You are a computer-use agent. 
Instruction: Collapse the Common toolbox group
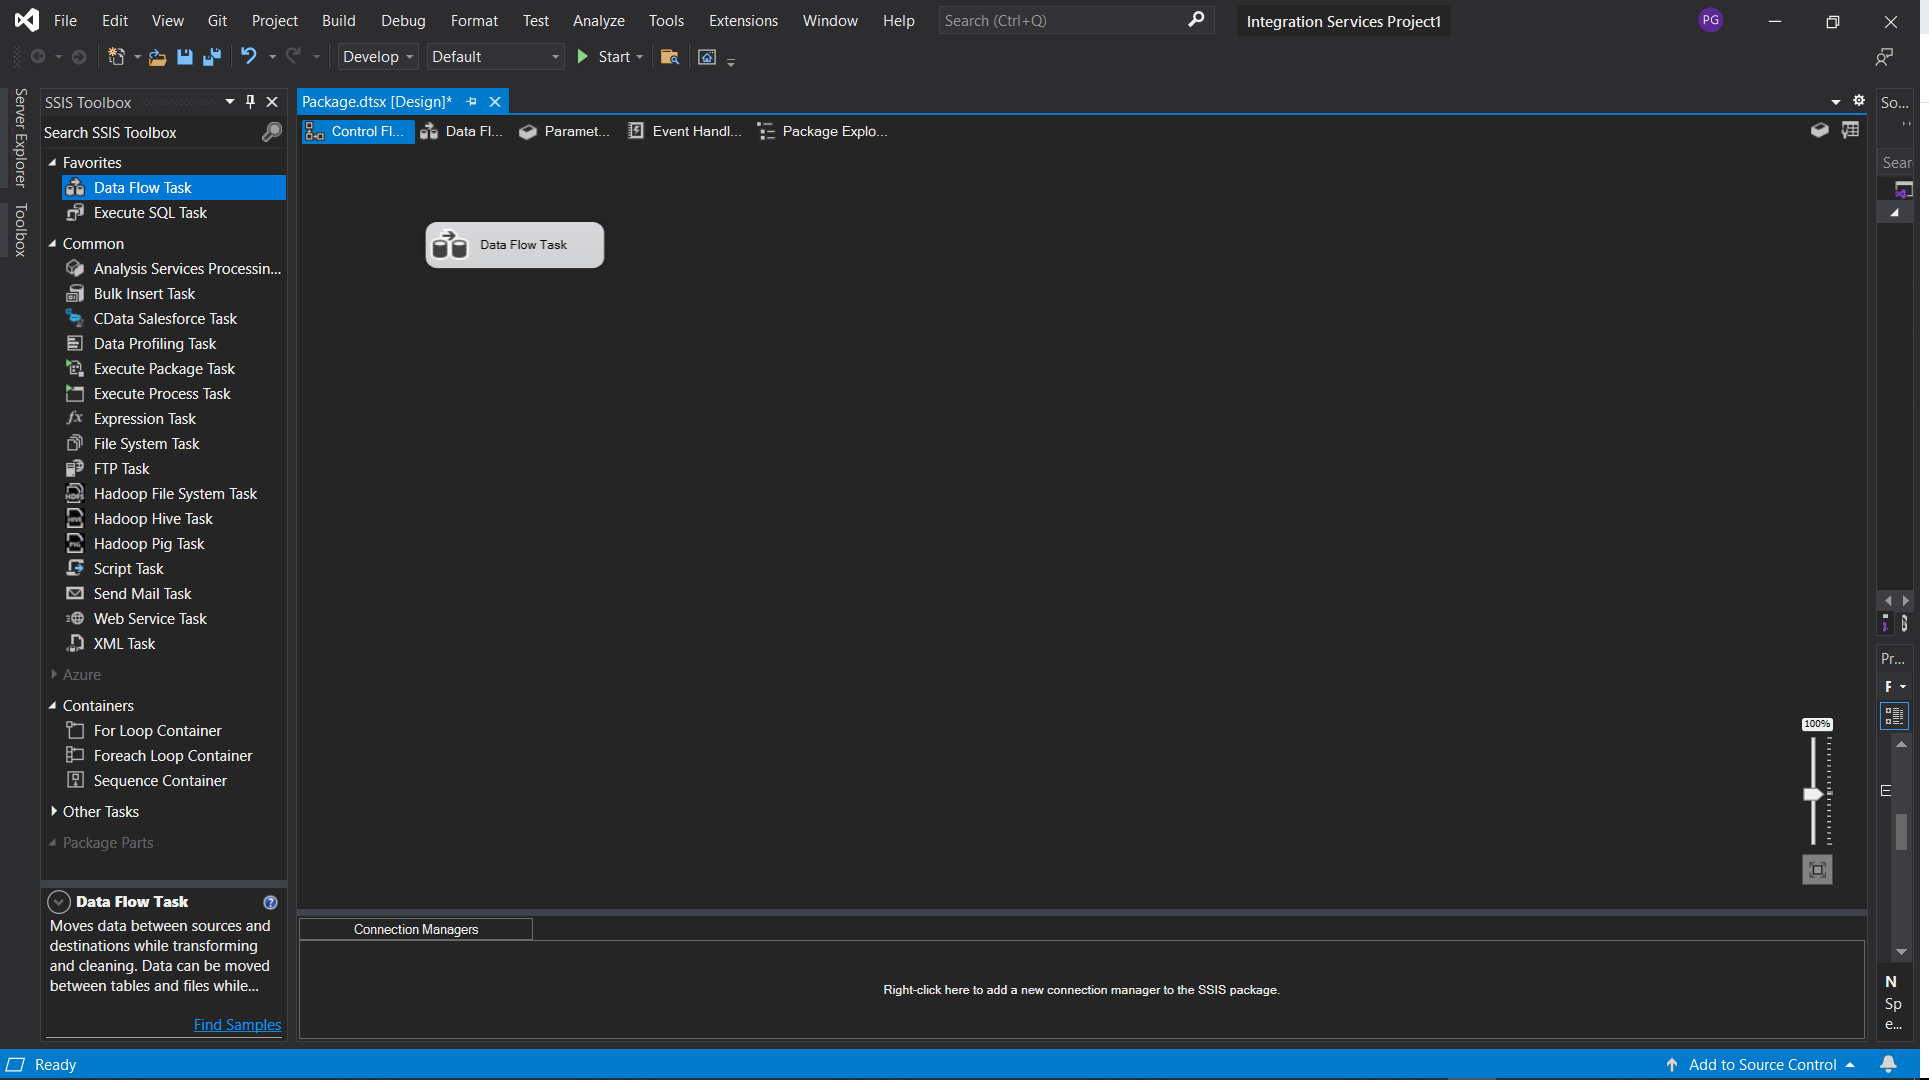(53, 244)
